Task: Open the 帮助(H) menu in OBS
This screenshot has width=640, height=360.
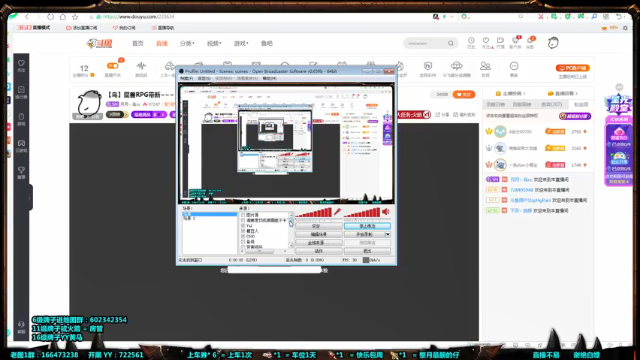Action: click(269, 78)
